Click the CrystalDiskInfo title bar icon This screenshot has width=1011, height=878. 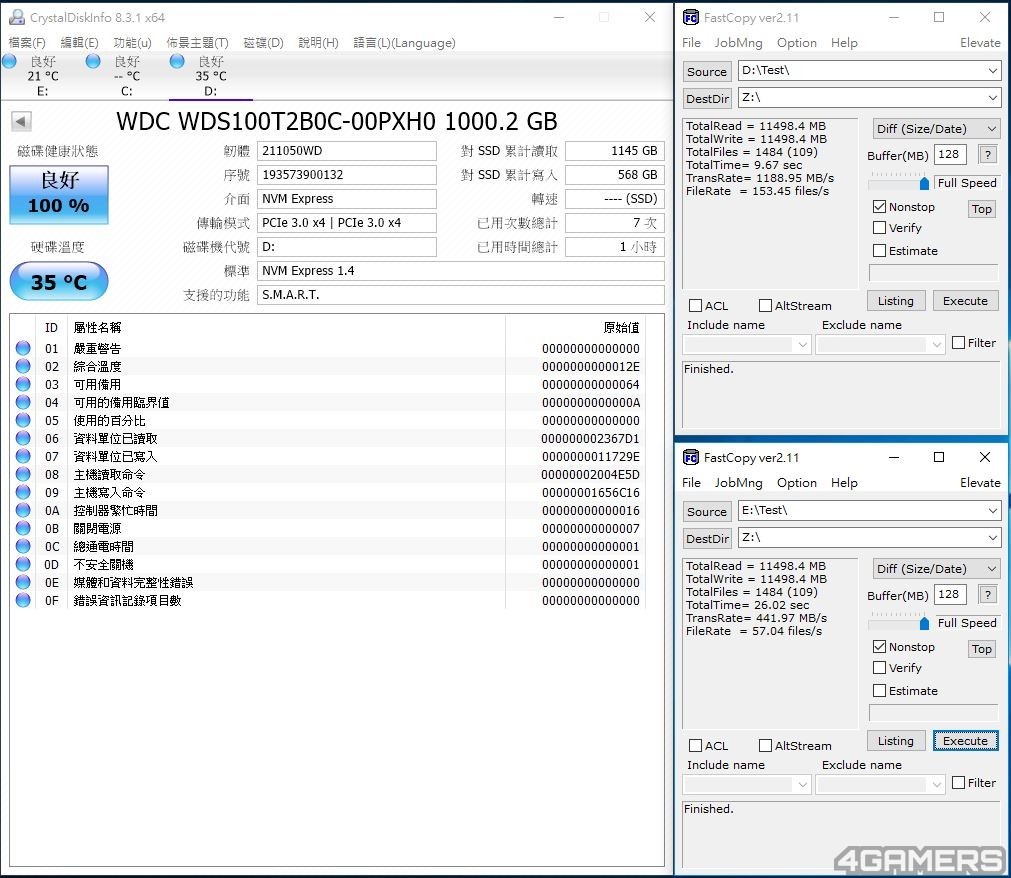[x=17, y=17]
